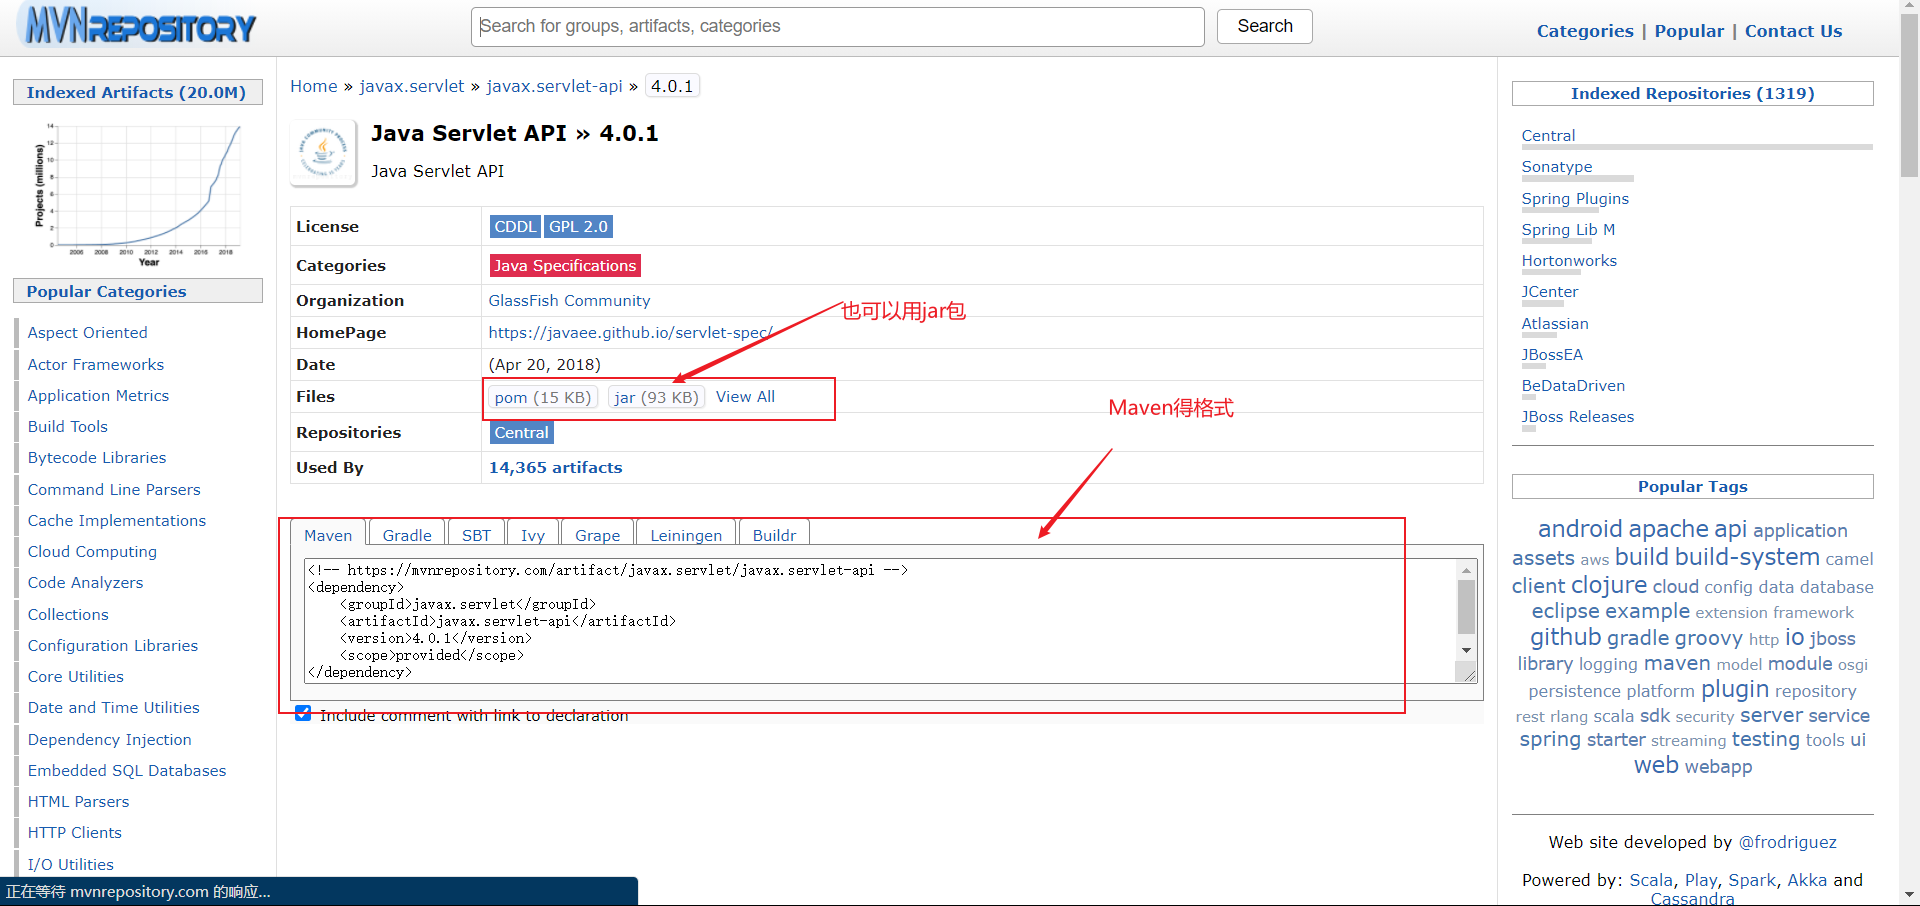Click the snippet textarea scroll-up arrow
This screenshot has width=1920, height=906.
point(1466,570)
